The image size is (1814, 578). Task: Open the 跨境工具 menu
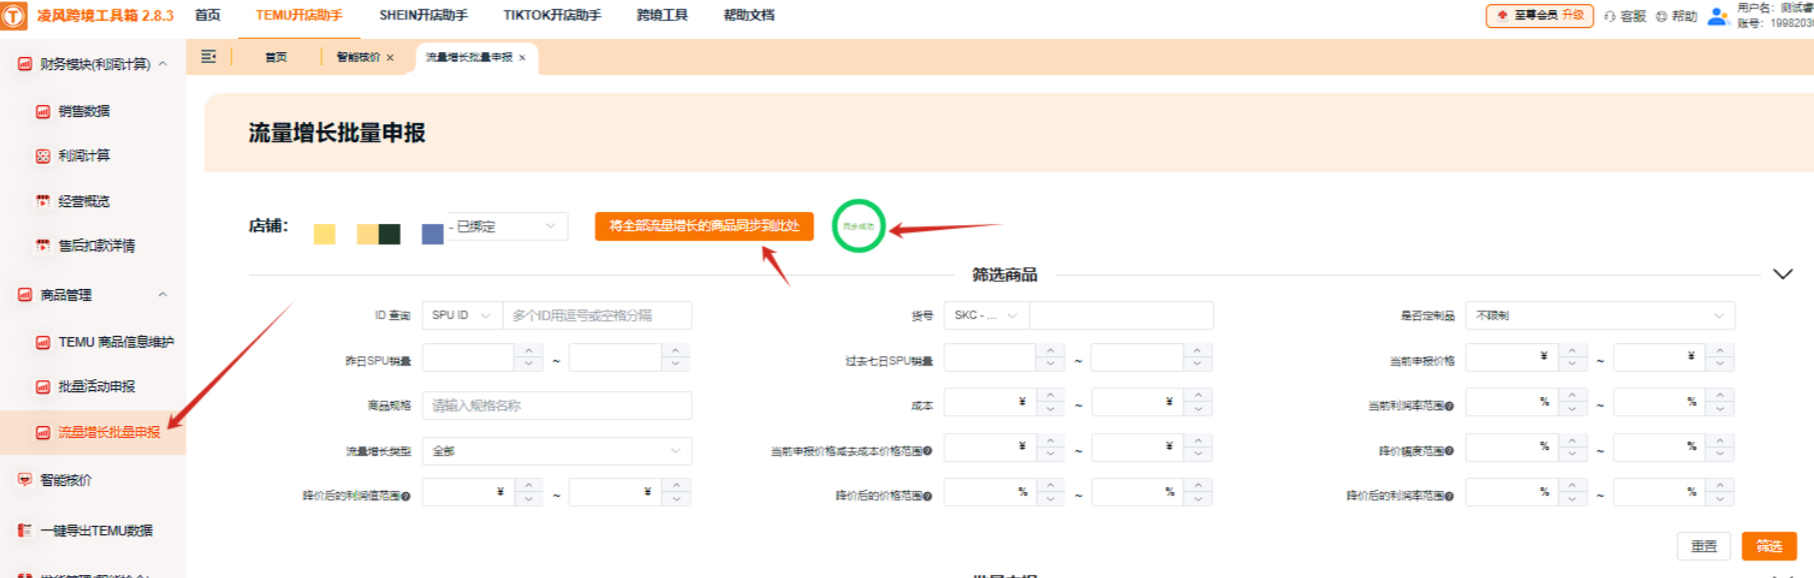pos(662,15)
